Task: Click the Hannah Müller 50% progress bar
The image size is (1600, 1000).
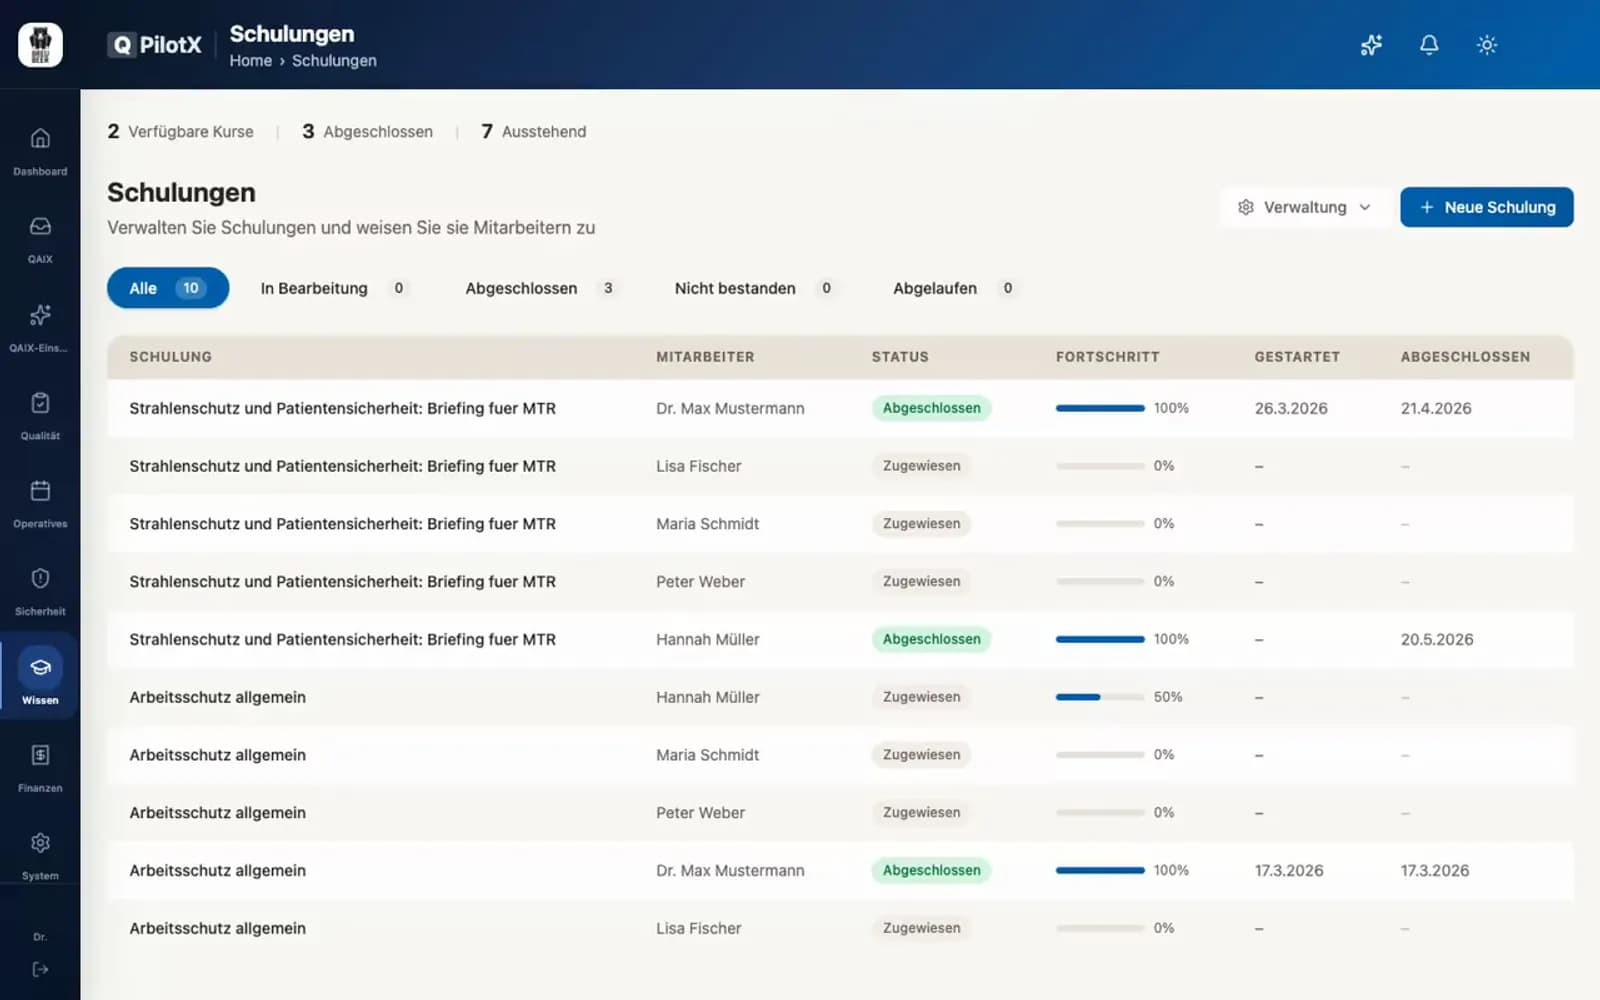Action: pyautogui.click(x=1100, y=697)
